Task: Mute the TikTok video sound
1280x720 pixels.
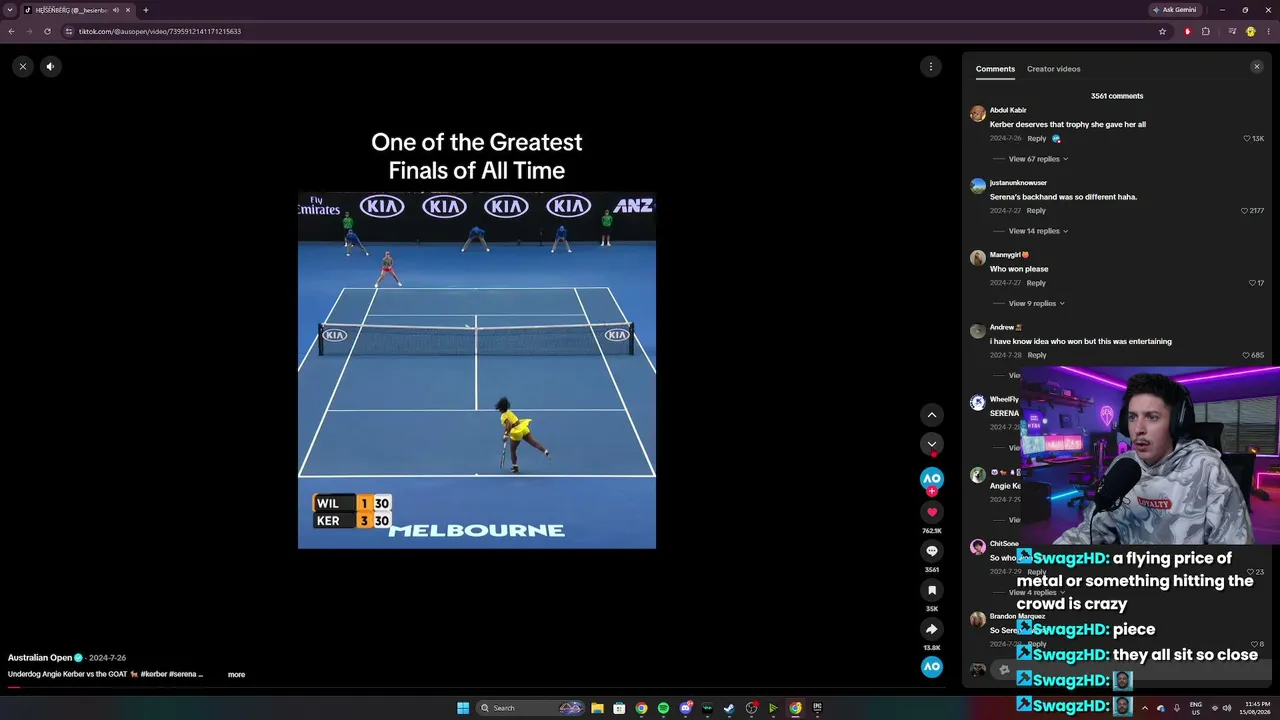Action: pos(50,67)
